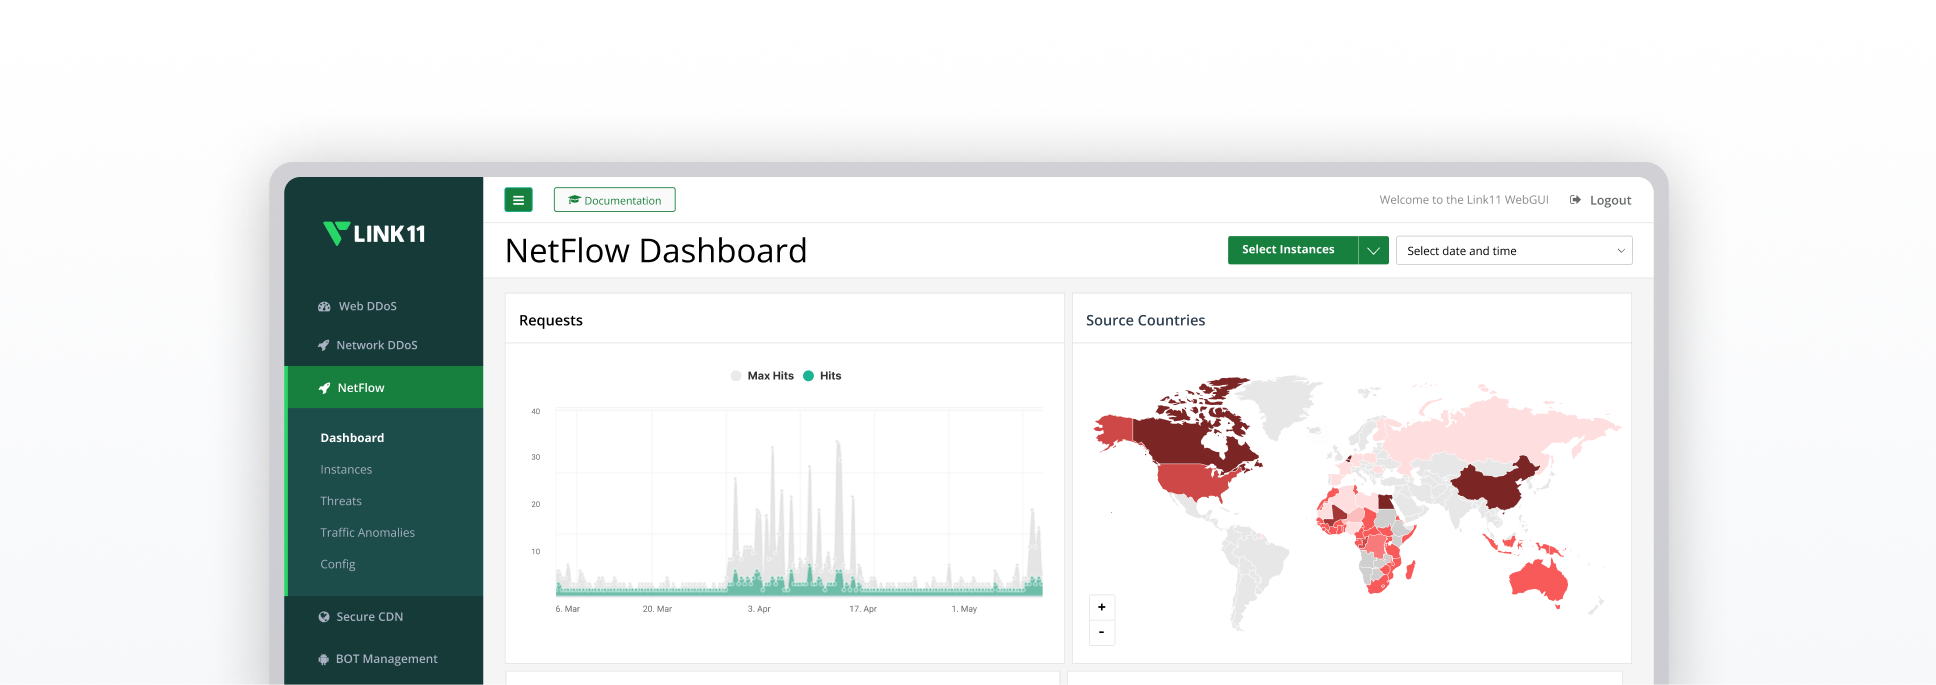This screenshot has height=685, width=1936.
Task: Click the Select Instances button
Action: point(1293,250)
